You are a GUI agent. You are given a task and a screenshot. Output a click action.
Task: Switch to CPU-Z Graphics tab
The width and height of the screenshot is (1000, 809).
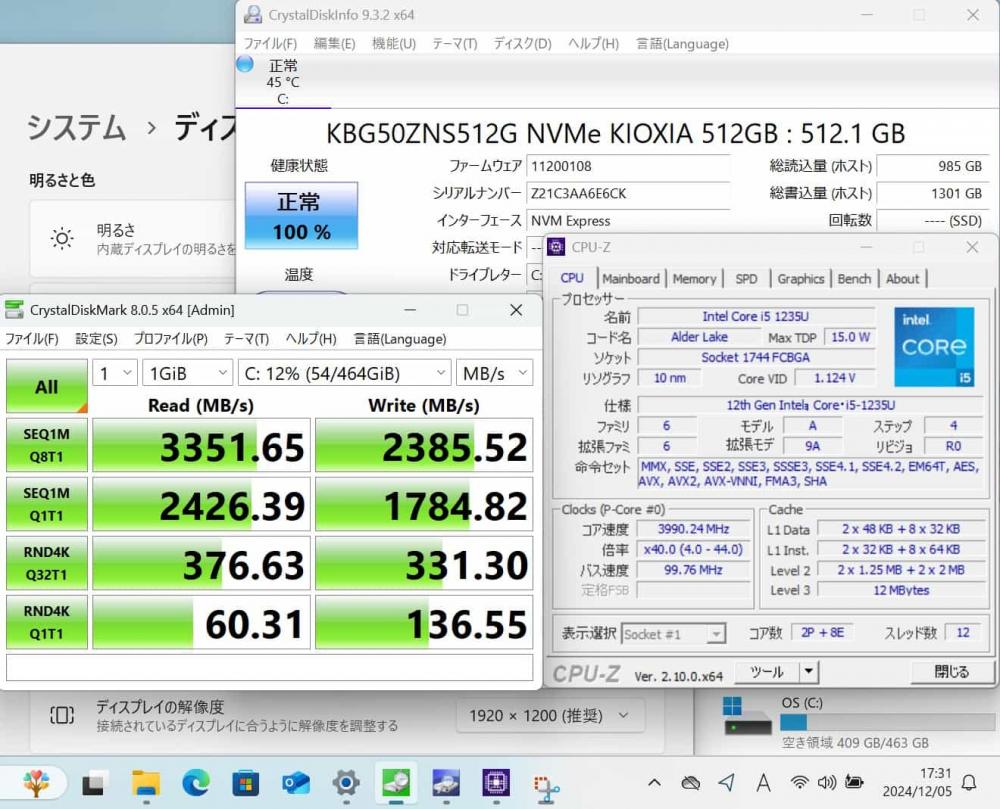(x=800, y=279)
